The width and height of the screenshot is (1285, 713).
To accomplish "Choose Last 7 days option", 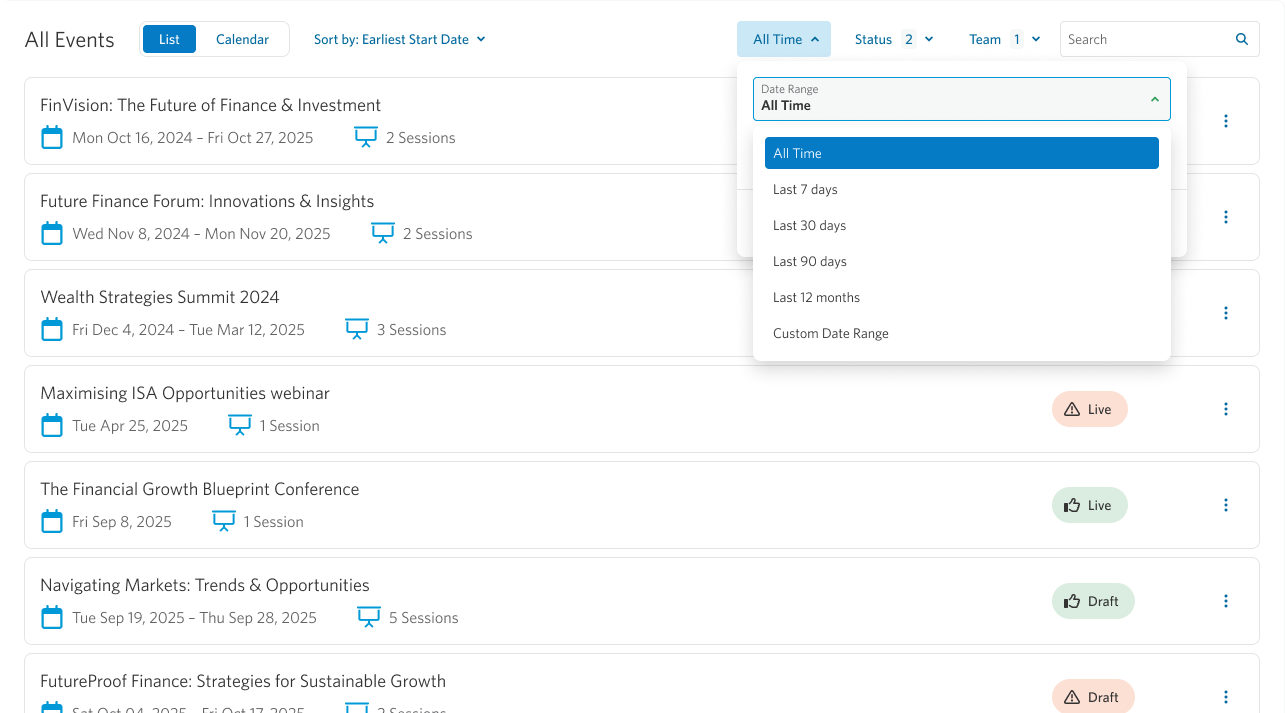I will point(805,190).
